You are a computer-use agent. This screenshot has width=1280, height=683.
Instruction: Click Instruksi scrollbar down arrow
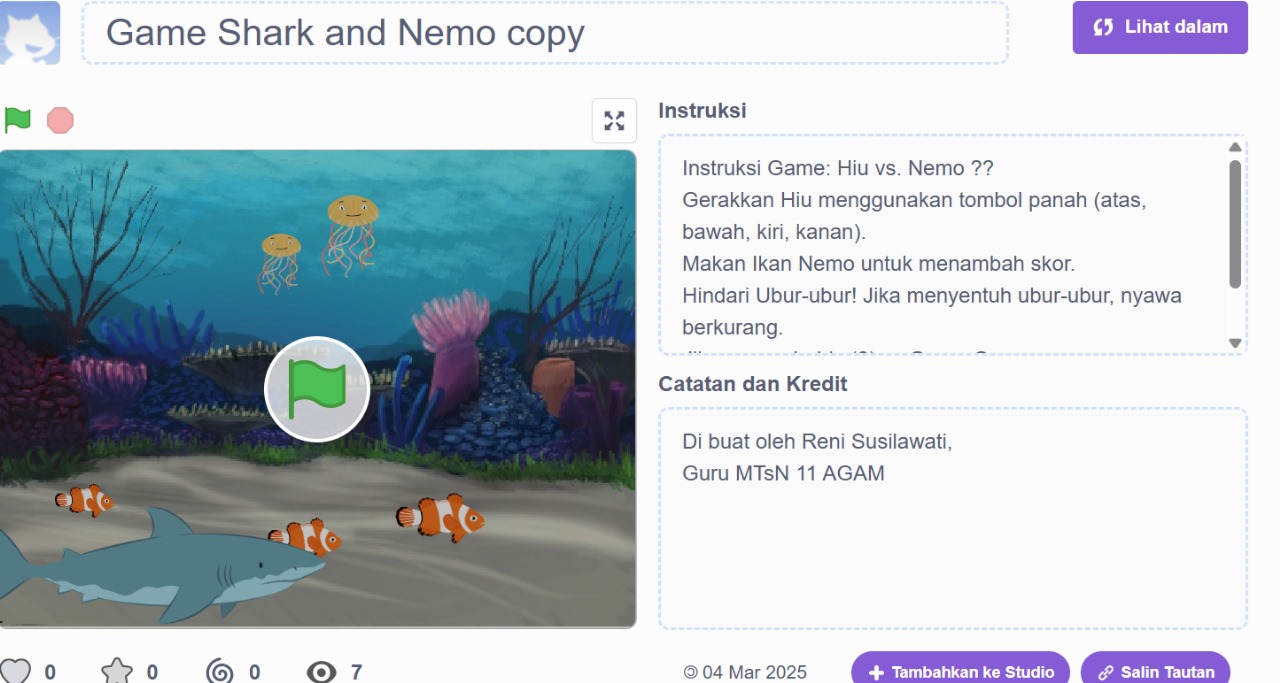coord(1235,343)
